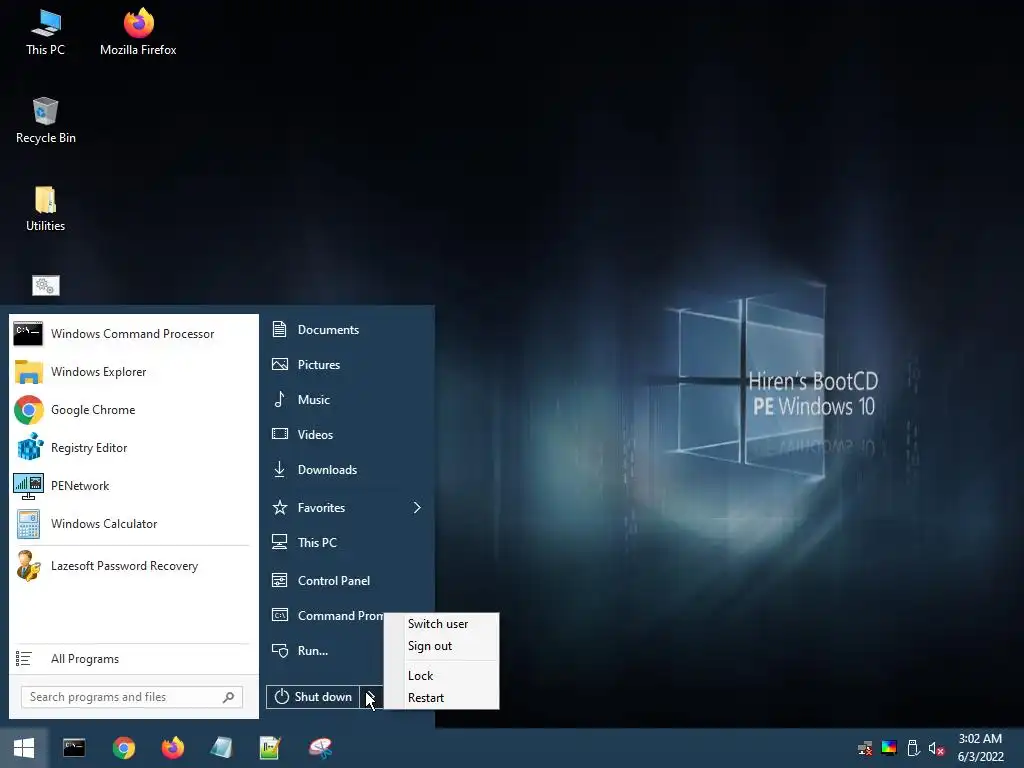The image size is (1024, 768).
Task: Open Windows Calculator
Action: [134, 524]
